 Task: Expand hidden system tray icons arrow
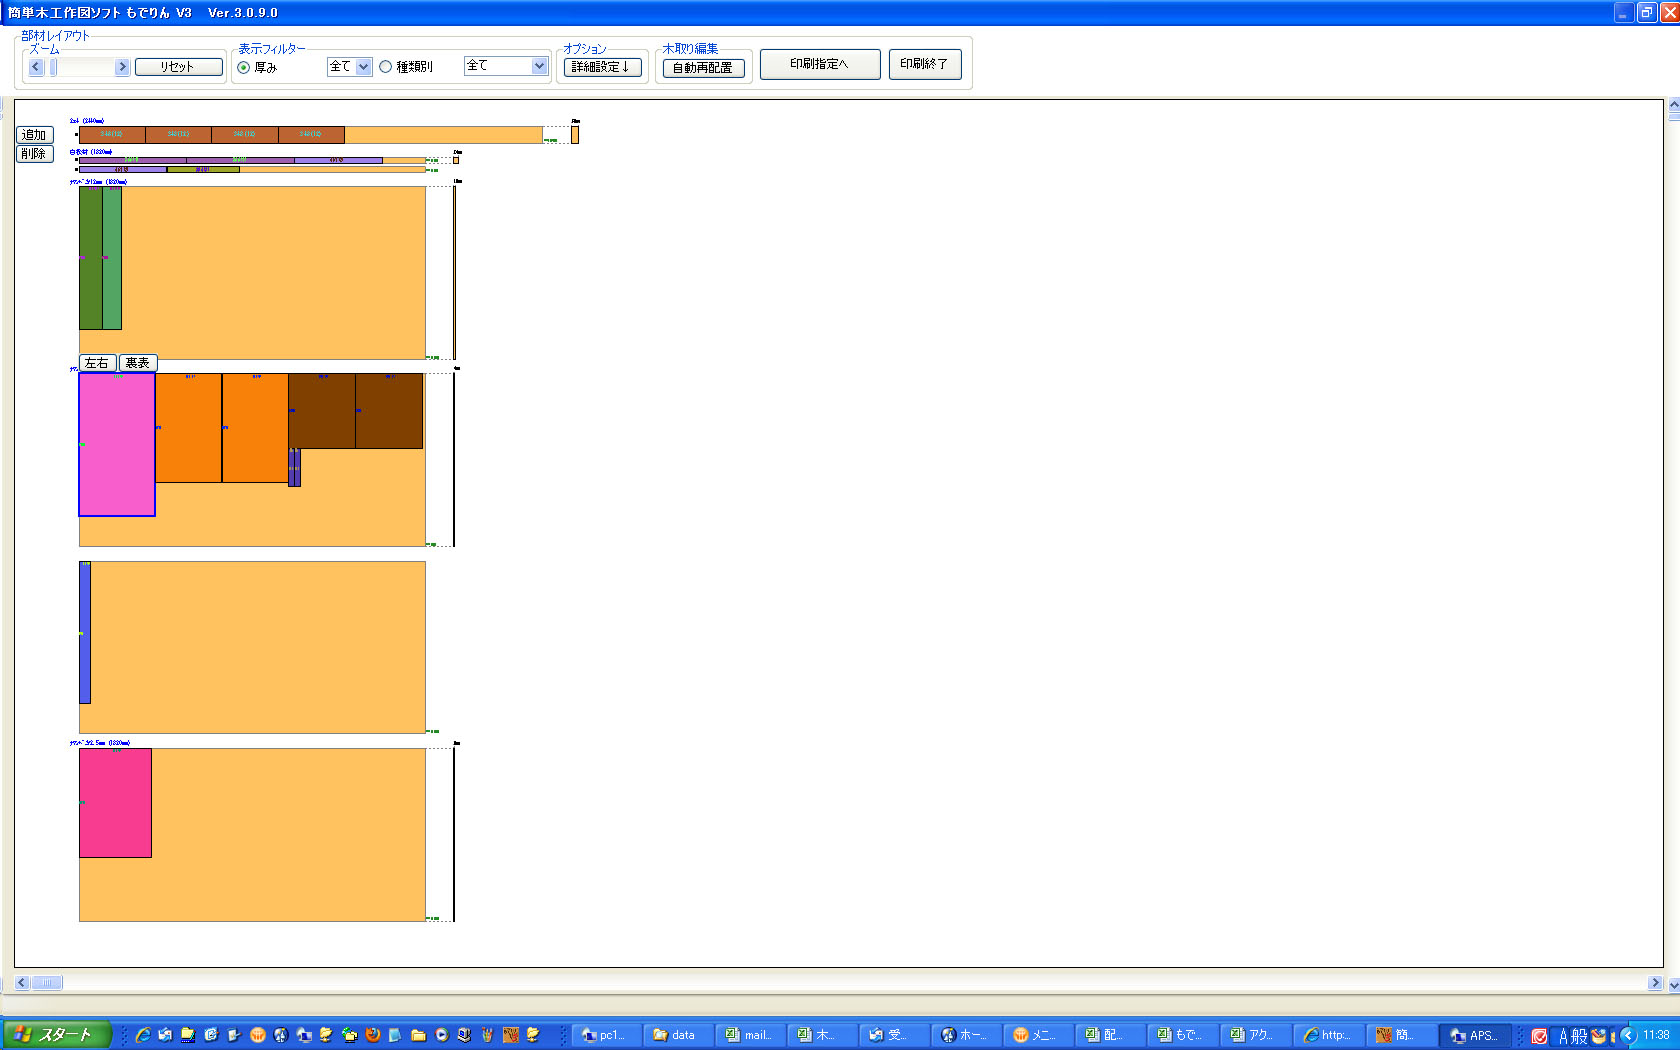(x=1628, y=1036)
